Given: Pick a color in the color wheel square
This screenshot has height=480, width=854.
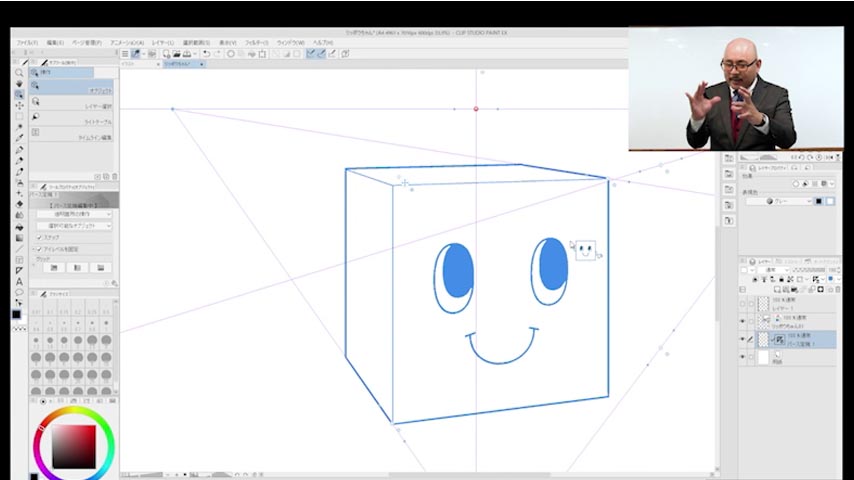Looking at the screenshot, I should click(x=74, y=447).
